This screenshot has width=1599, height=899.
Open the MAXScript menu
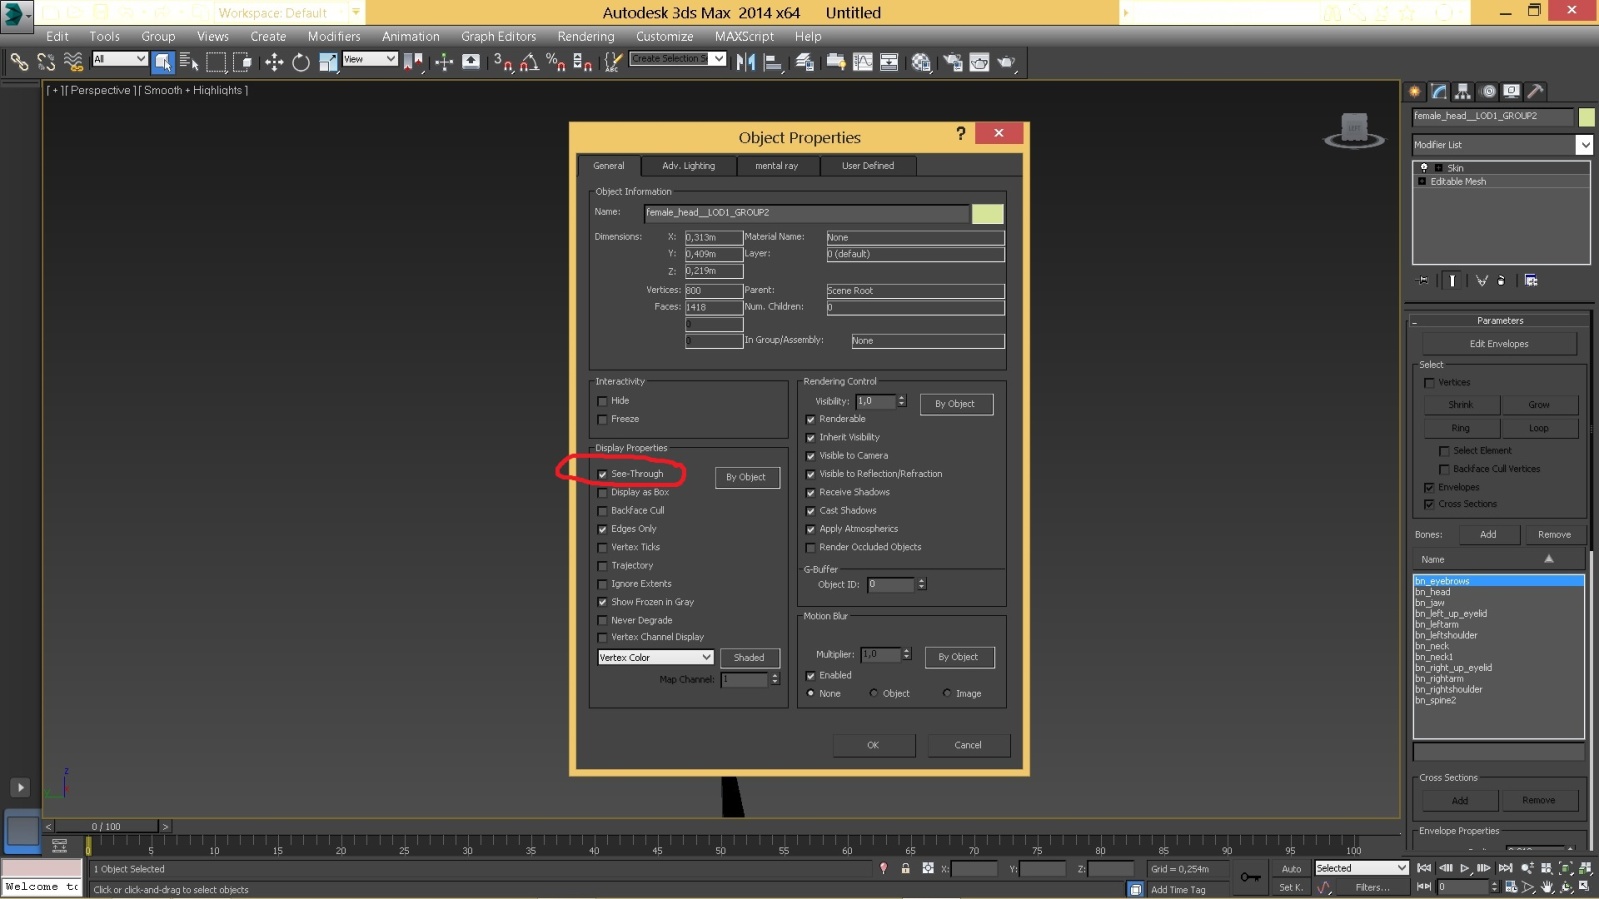(744, 37)
